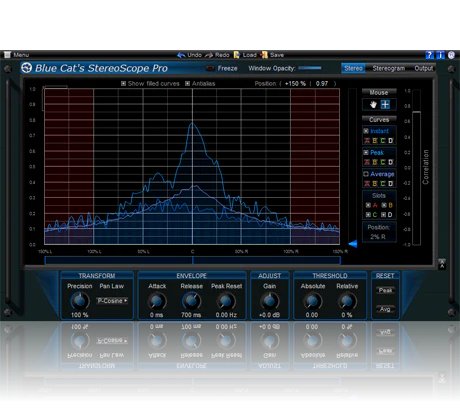
Task: Reset the Peak curve button
Action: [385, 290]
